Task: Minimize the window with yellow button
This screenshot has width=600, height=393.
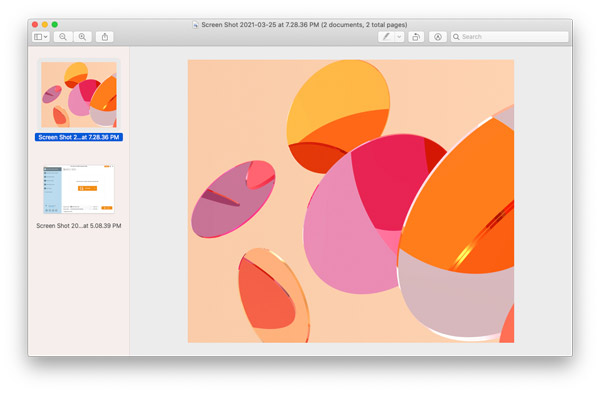Action: 45,24
